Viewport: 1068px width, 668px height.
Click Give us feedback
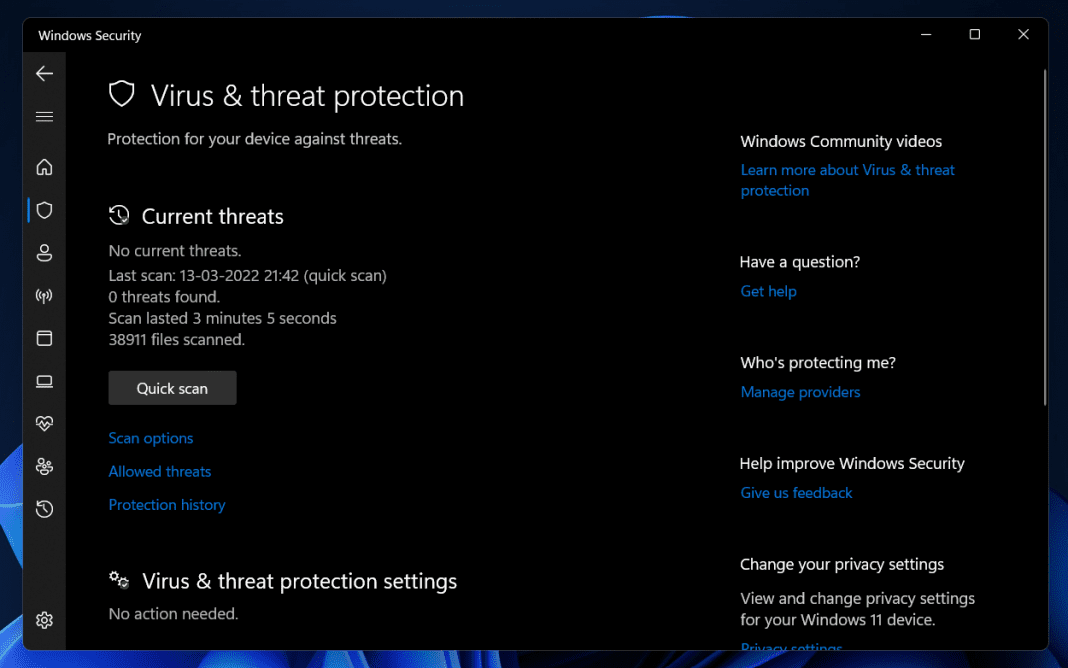[796, 492]
